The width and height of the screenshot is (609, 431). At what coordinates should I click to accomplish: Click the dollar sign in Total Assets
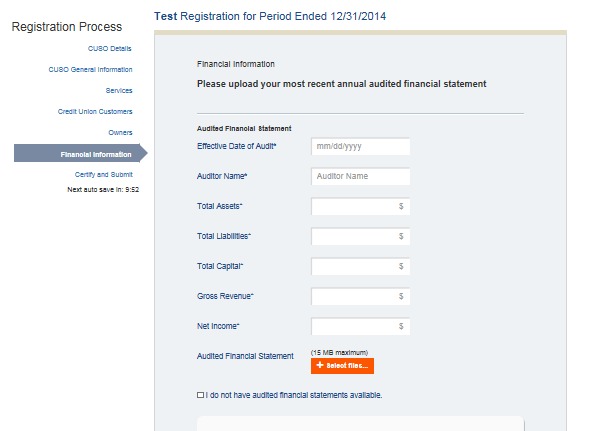coord(401,206)
